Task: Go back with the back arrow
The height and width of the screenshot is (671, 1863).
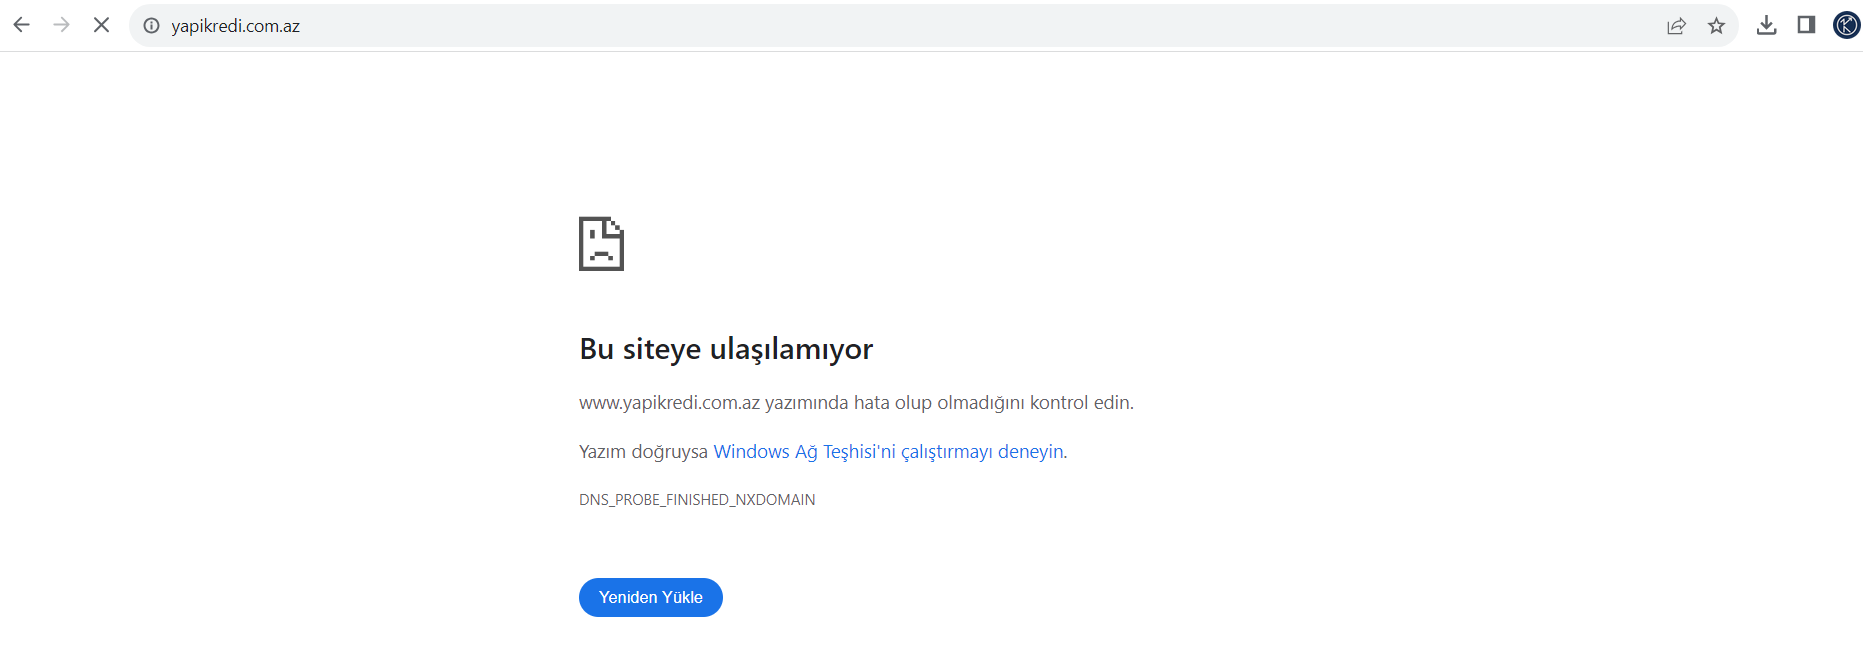Action: [x=21, y=25]
